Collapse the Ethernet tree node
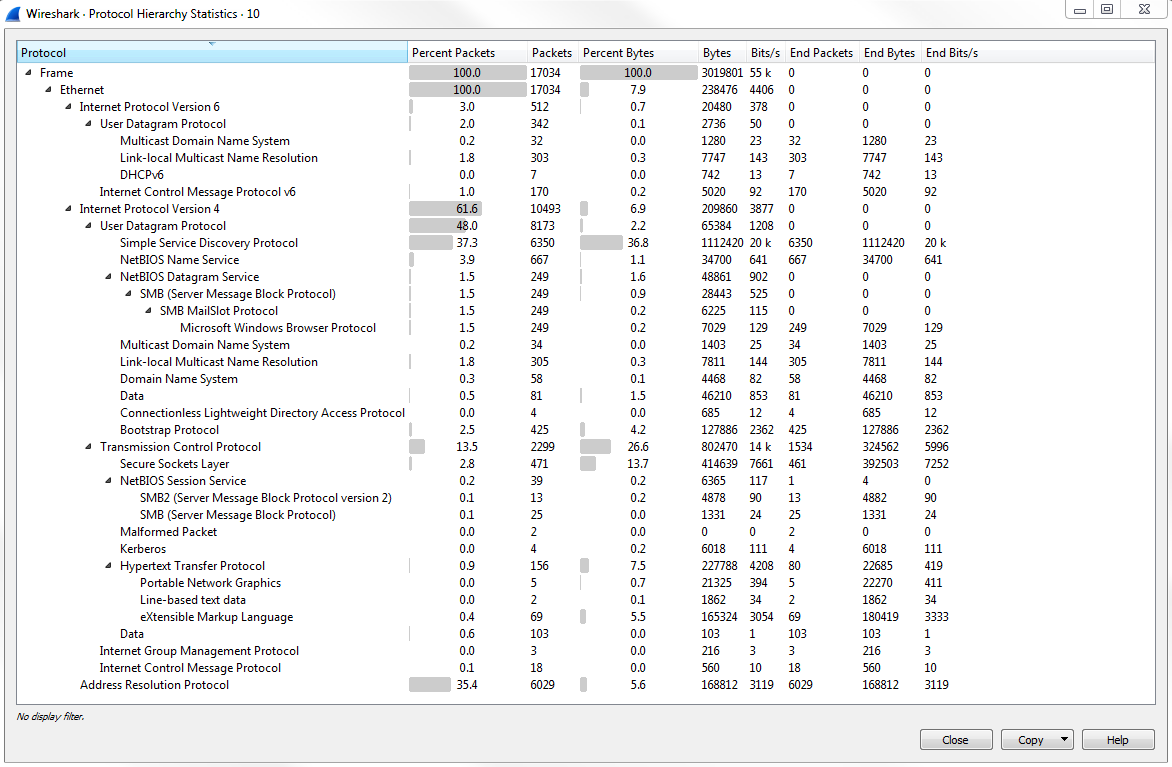1172x767 pixels. pos(49,90)
